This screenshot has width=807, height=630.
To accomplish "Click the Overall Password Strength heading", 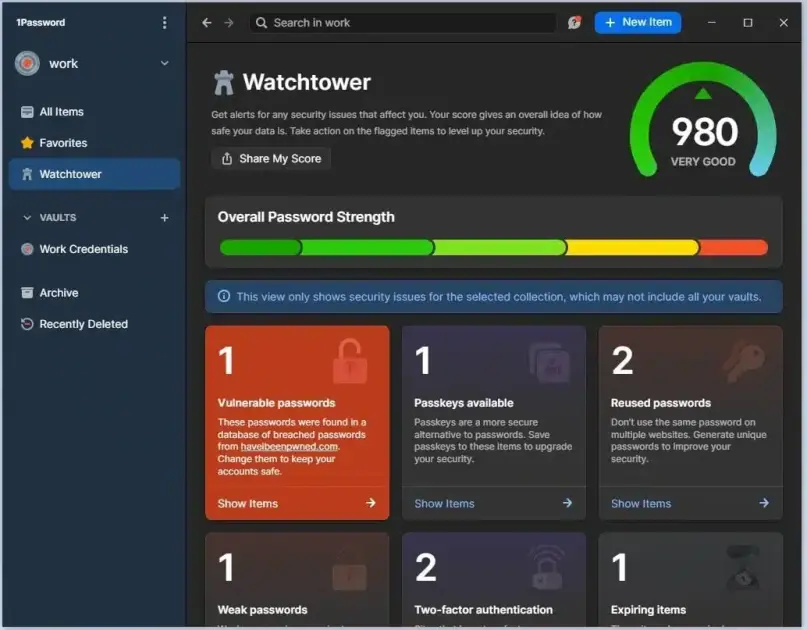I will (x=306, y=217).
